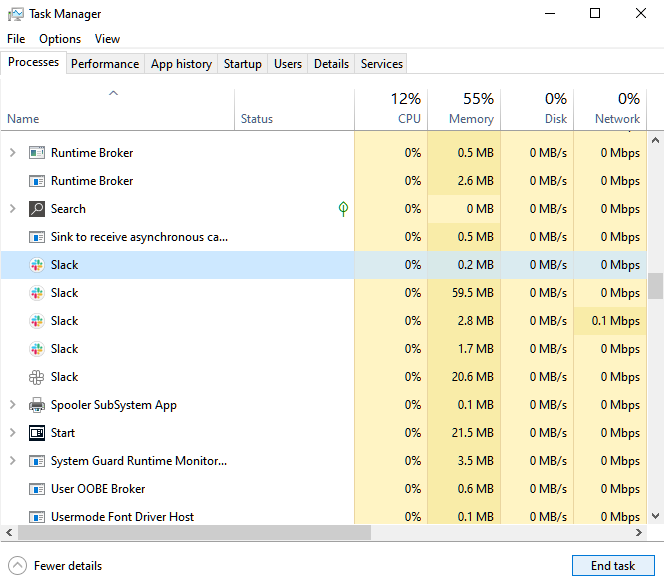
Task: Click the Fewer details link
Action: click(x=68, y=566)
